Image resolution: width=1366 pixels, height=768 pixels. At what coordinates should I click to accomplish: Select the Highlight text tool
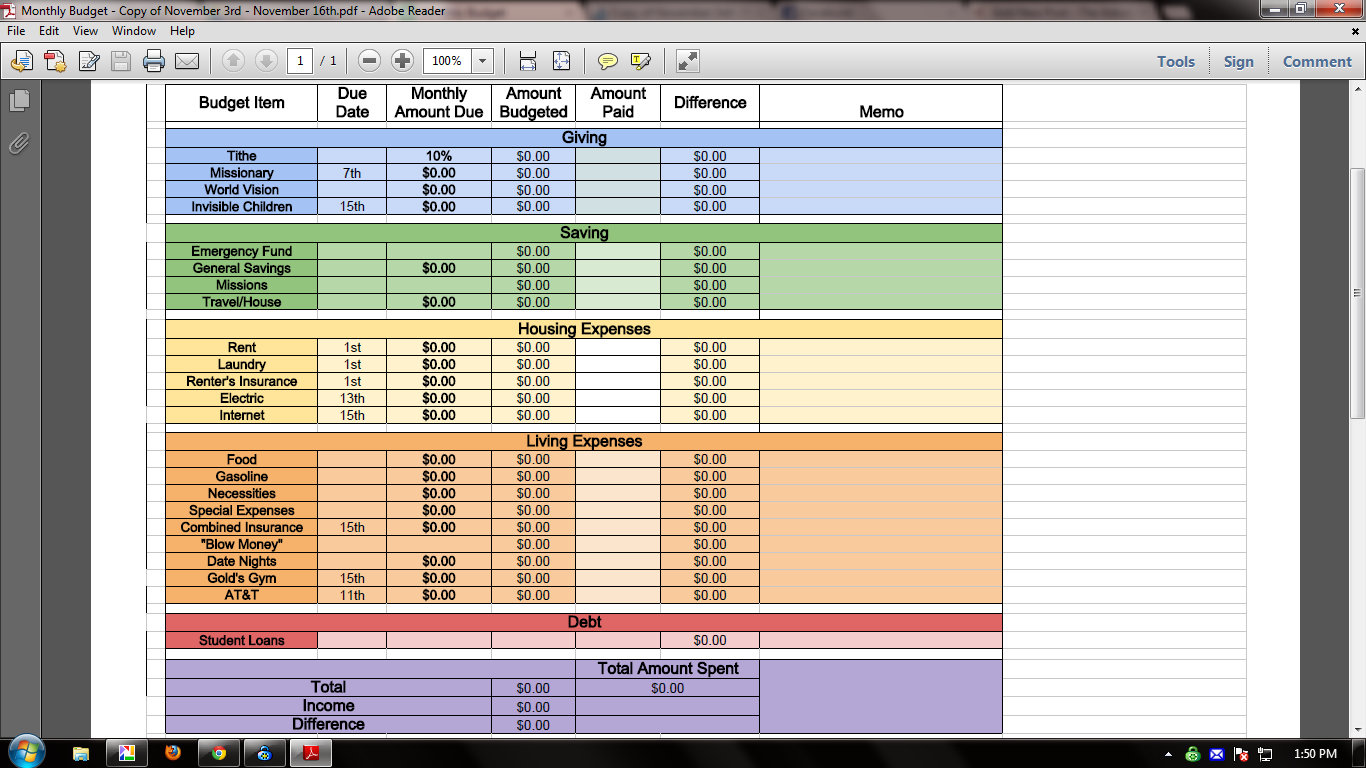pos(641,61)
